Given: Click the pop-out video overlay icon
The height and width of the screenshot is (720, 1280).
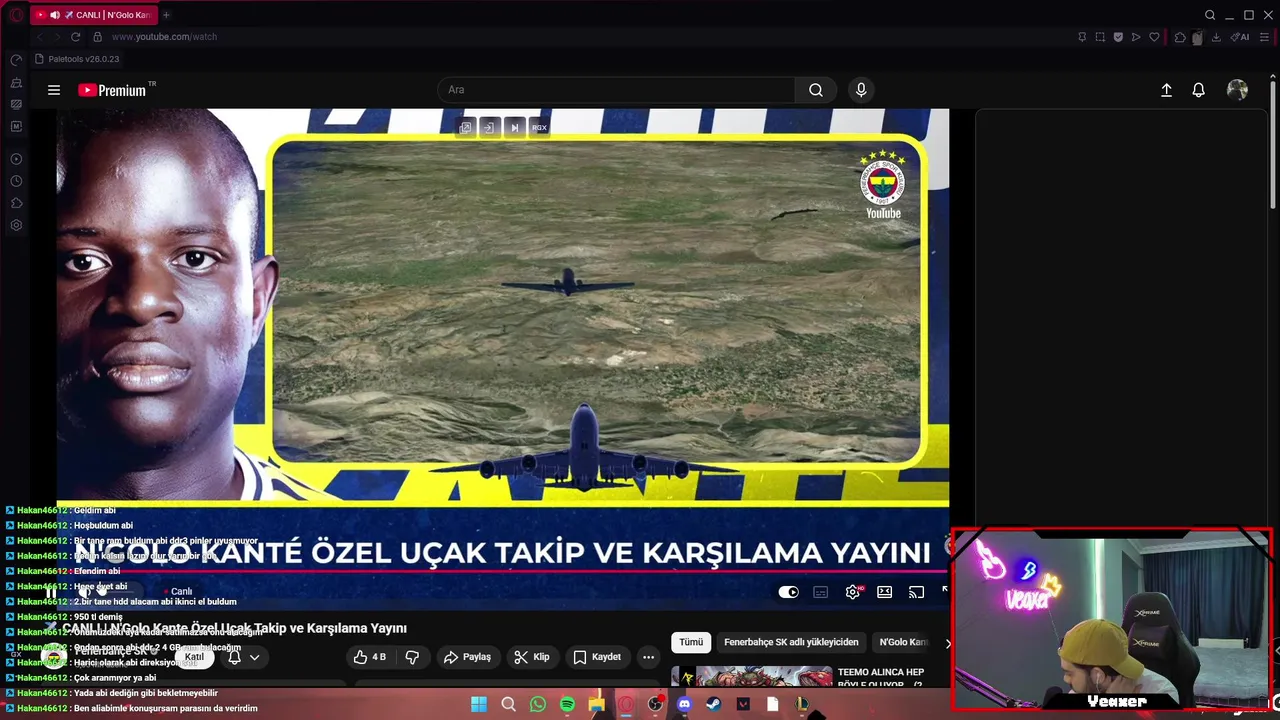Looking at the screenshot, I should point(466,127).
